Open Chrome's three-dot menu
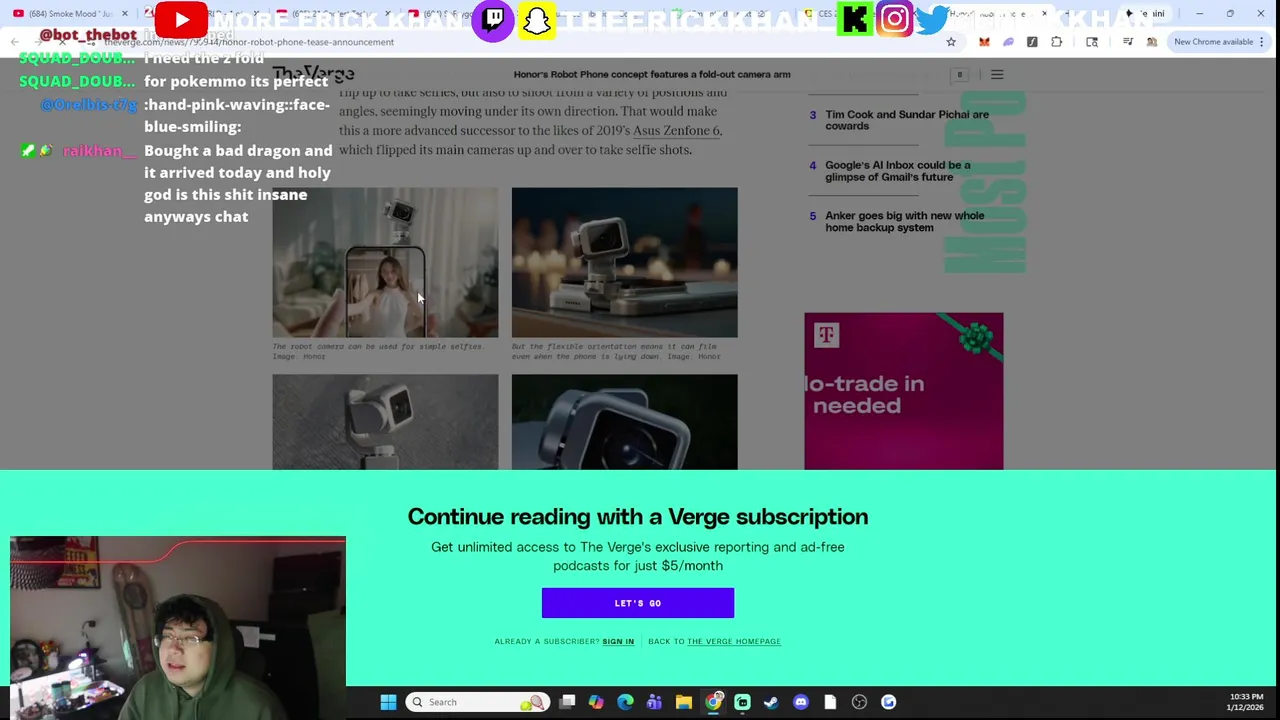 (x=1262, y=42)
